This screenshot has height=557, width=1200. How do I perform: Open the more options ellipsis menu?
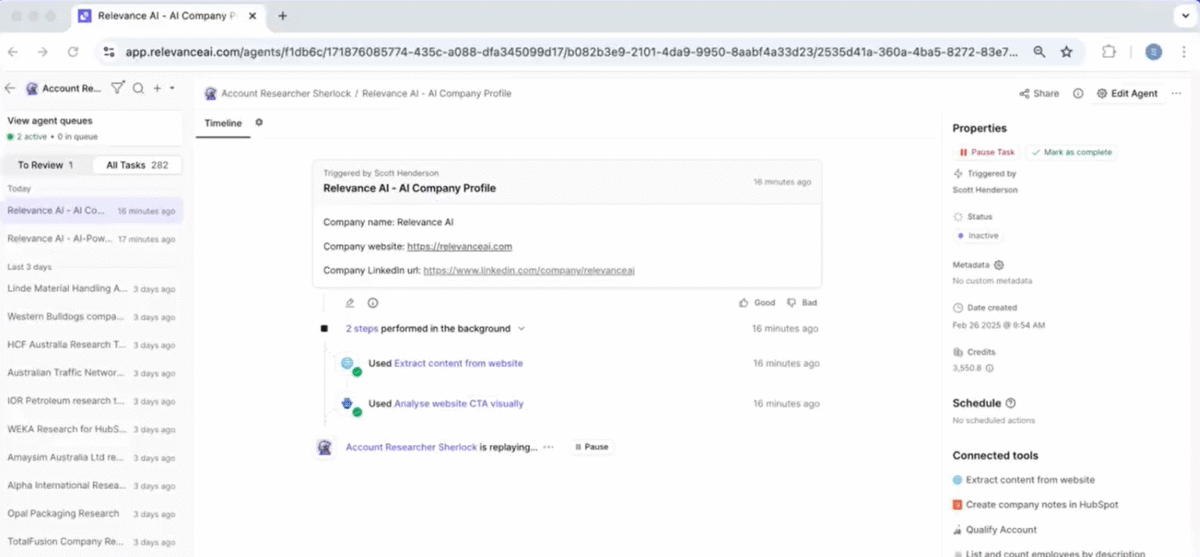(x=1178, y=93)
